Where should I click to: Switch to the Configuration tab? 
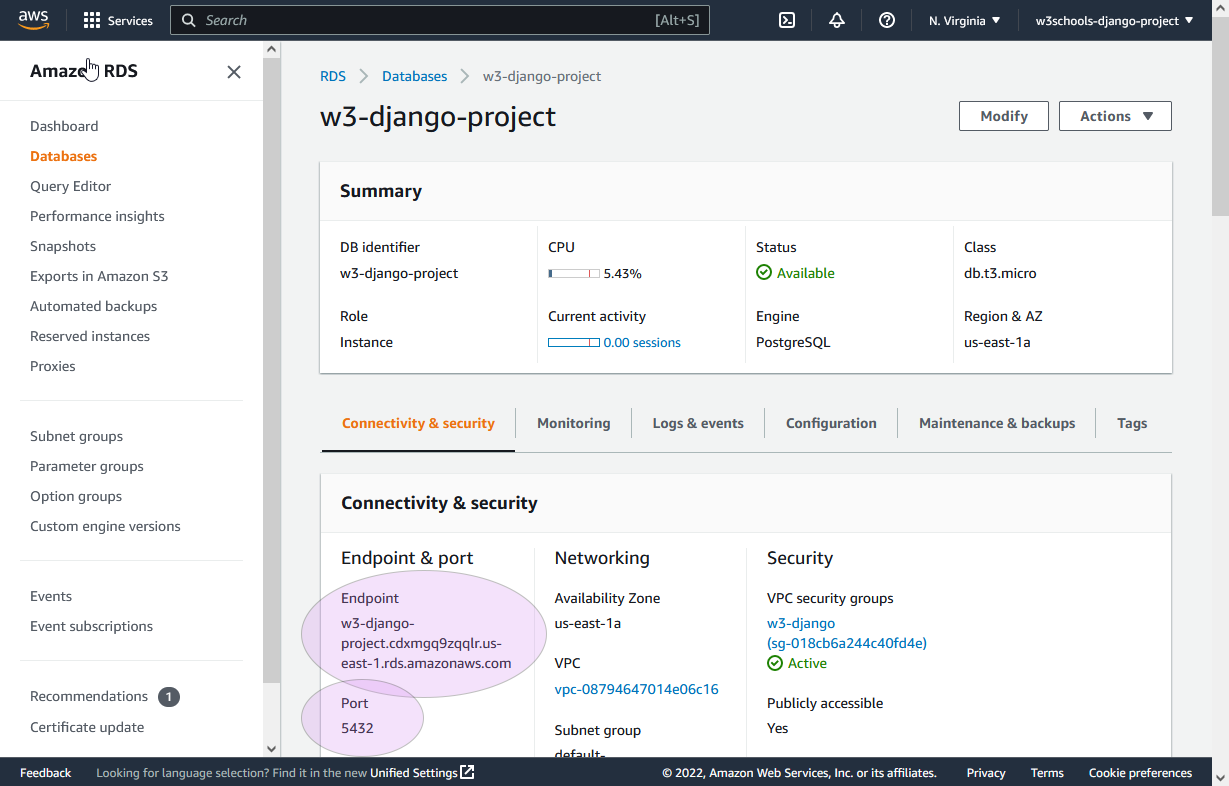click(x=831, y=423)
